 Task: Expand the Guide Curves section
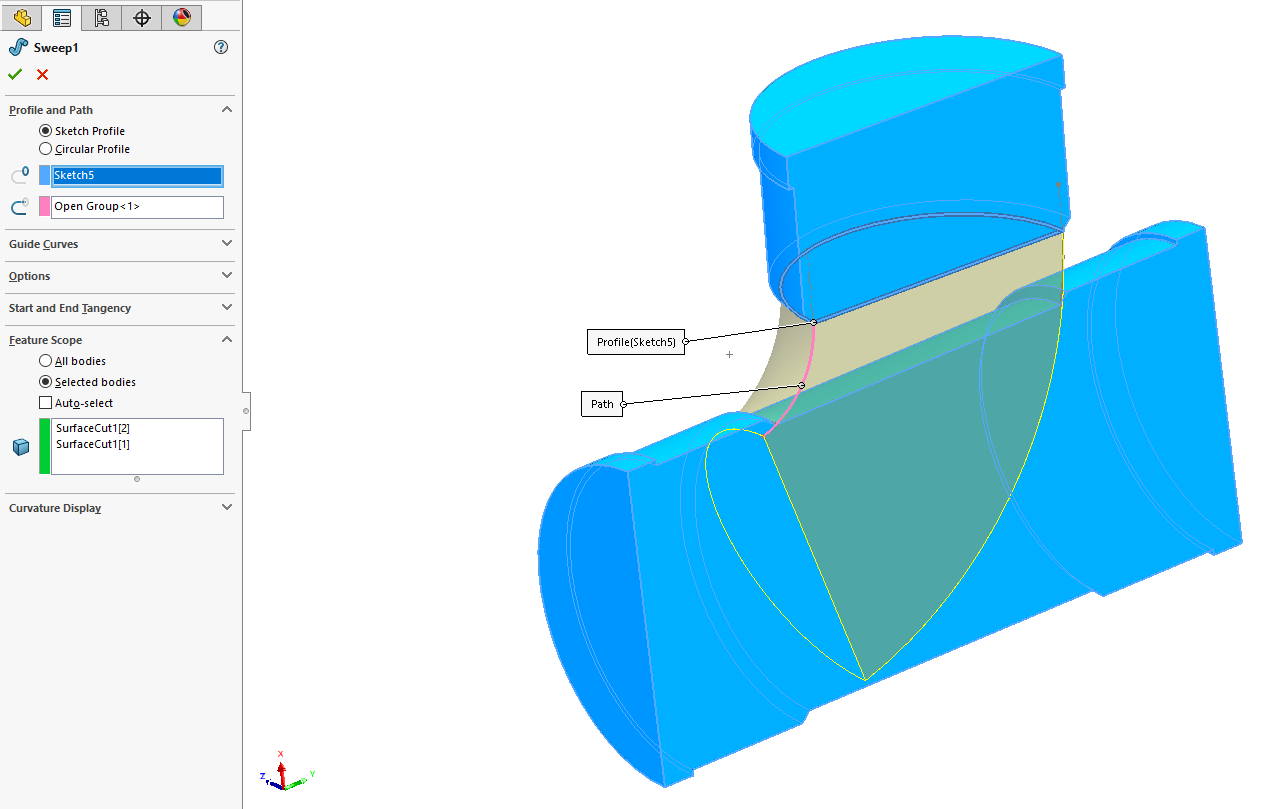pyautogui.click(x=227, y=243)
